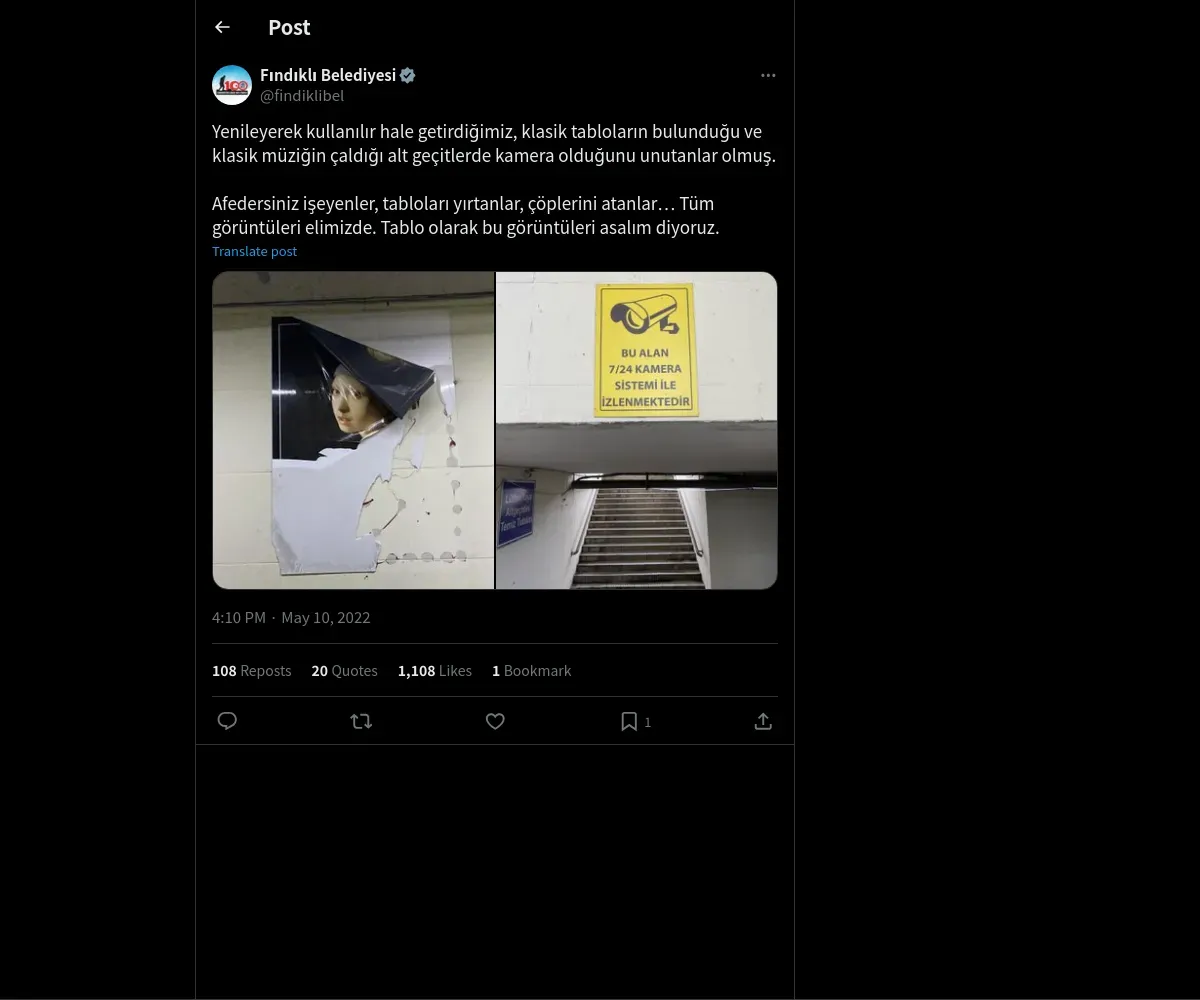Click the 1 Bookmark count
Image resolution: width=1200 pixels, height=1000 pixels.
click(x=531, y=670)
